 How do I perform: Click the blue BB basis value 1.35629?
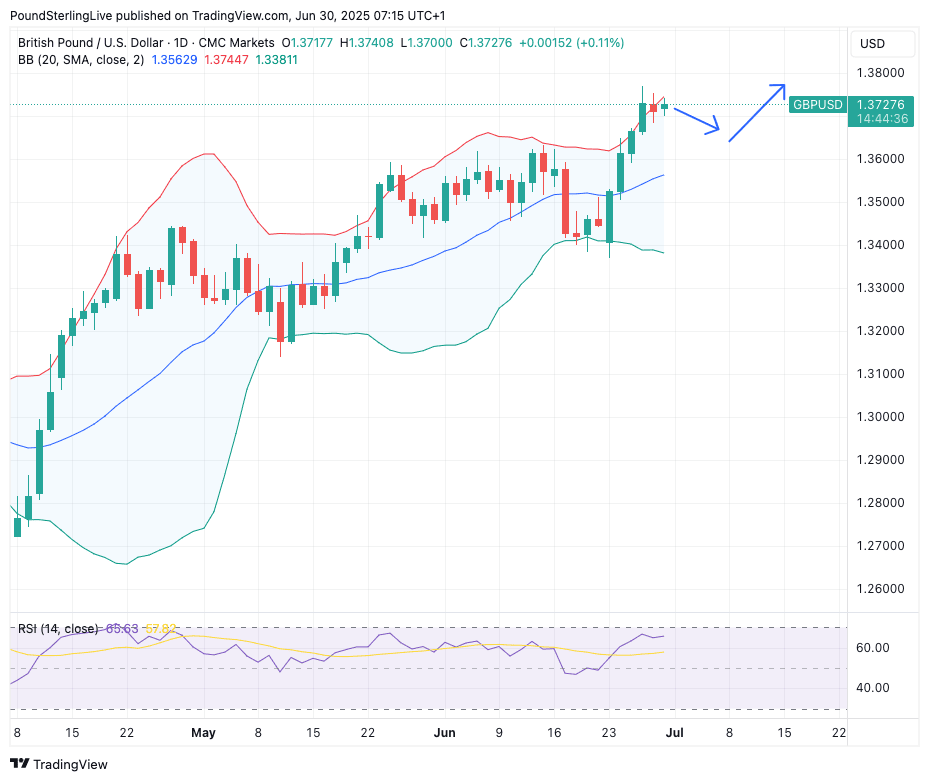tap(174, 60)
